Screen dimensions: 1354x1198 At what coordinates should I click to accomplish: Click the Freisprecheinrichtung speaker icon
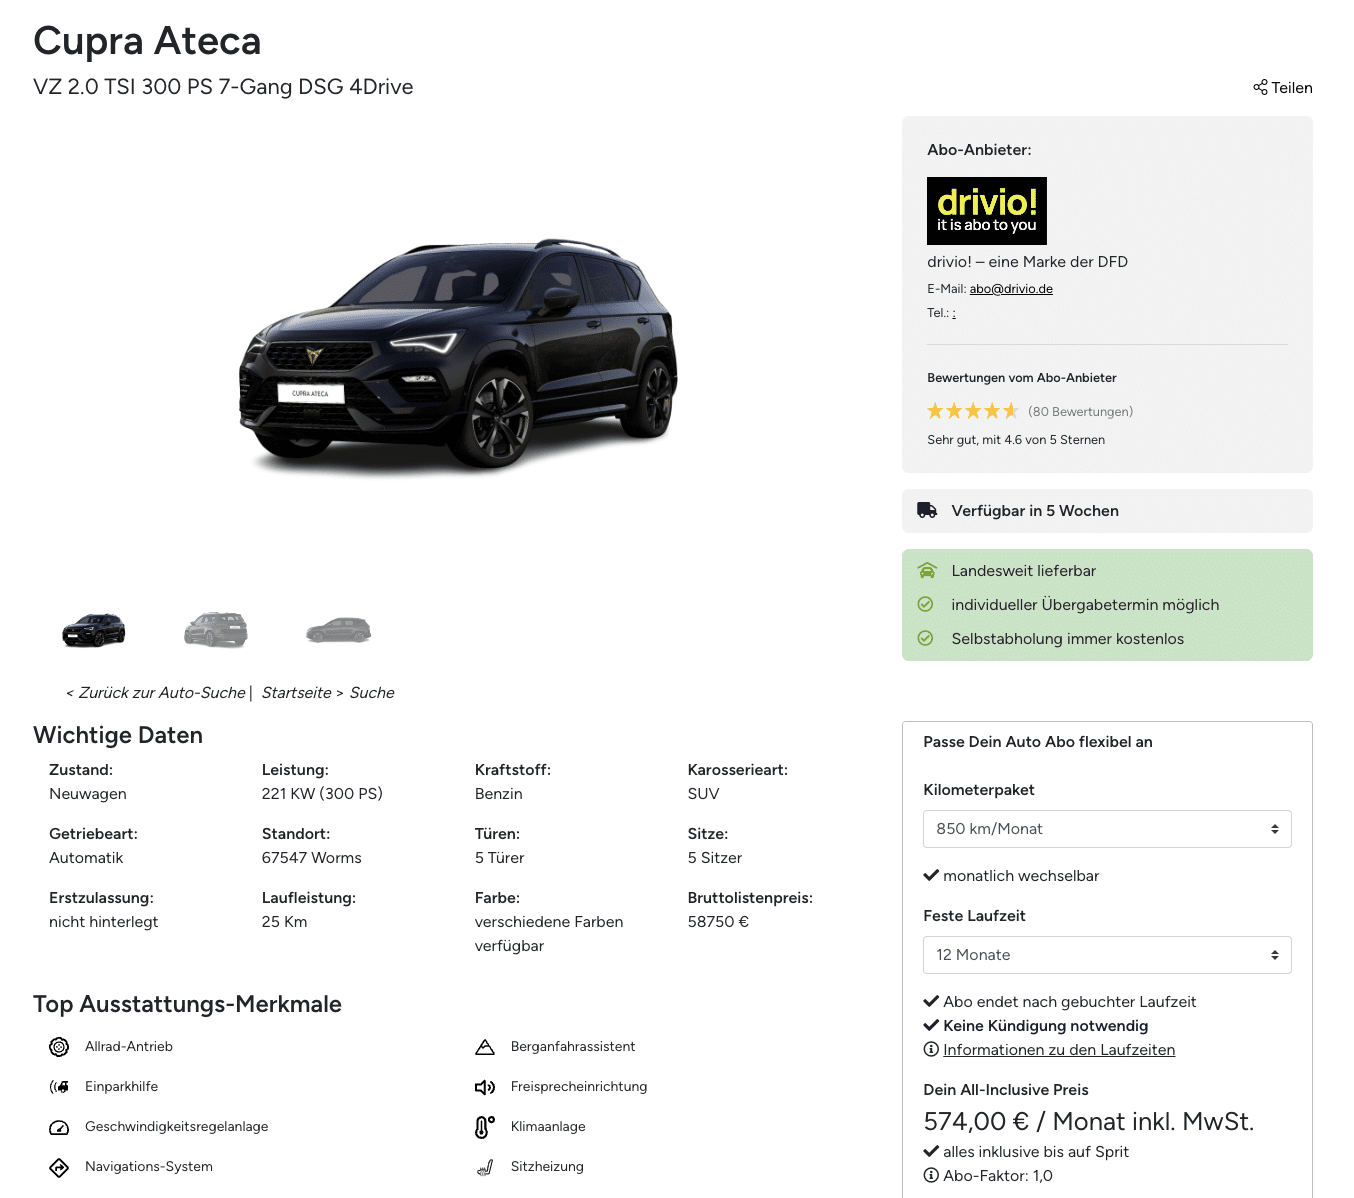pos(485,1087)
